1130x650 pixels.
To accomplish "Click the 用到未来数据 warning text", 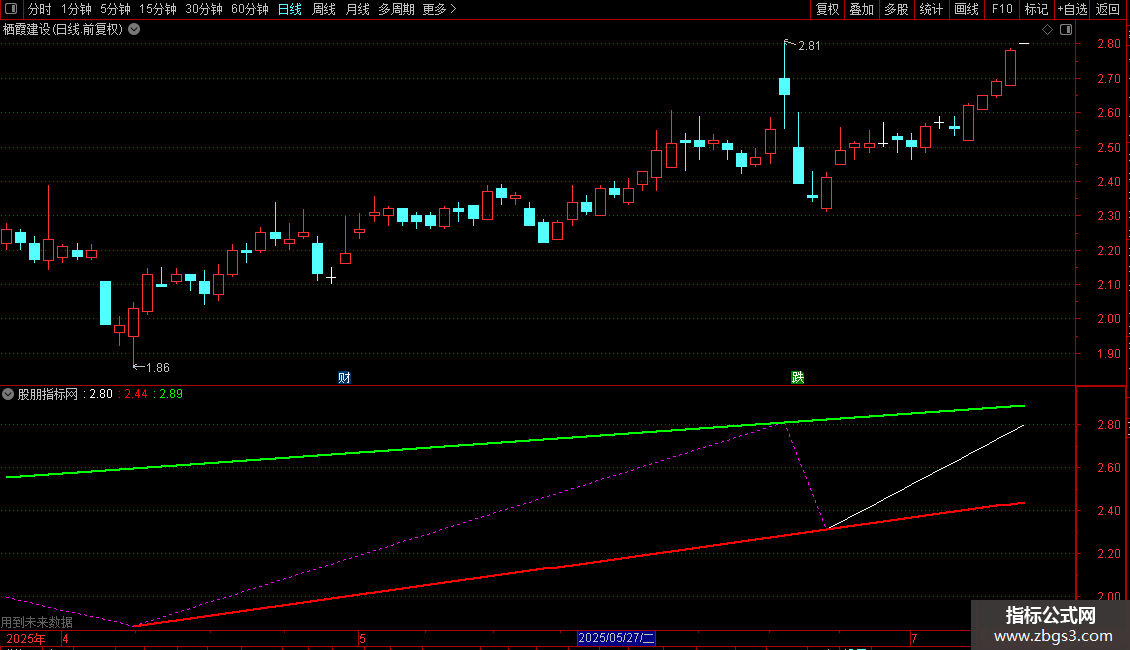I will (x=37, y=622).
